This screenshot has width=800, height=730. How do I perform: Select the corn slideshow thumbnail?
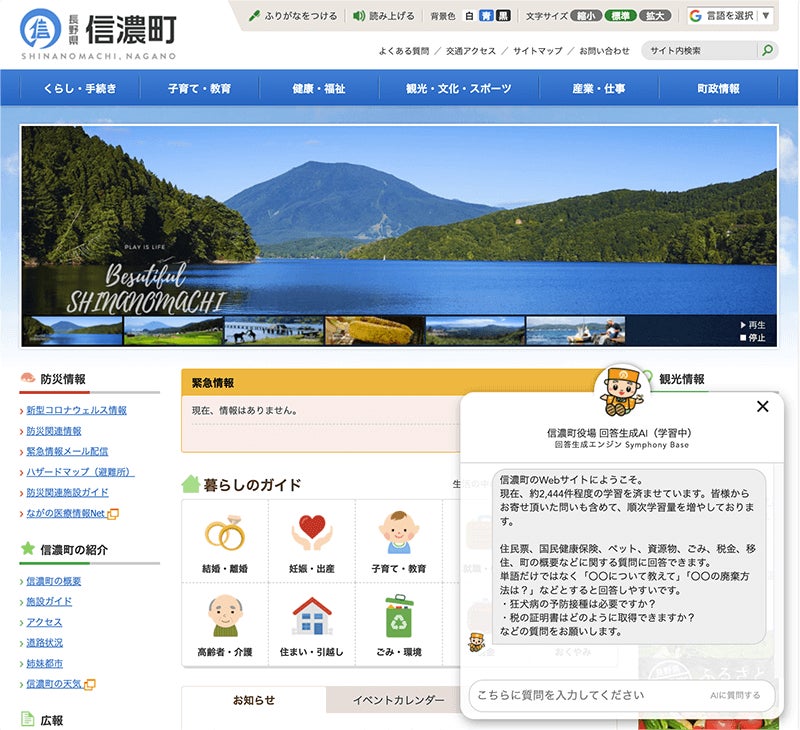click(x=374, y=331)
